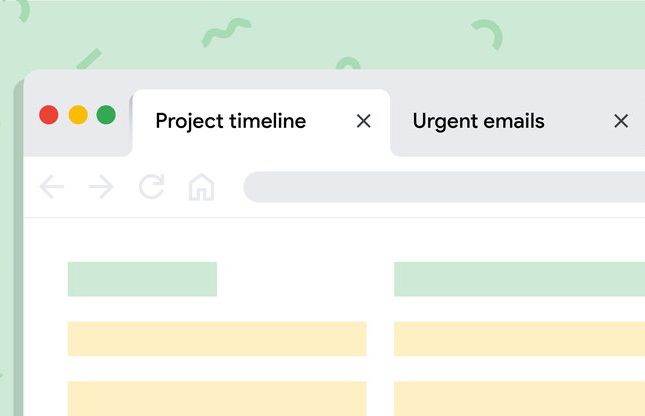The height and width of the screenshot is (416, 645).
Task: Click the wavy squiggle above Project timeline tab
Action: (x=226, y=34)
